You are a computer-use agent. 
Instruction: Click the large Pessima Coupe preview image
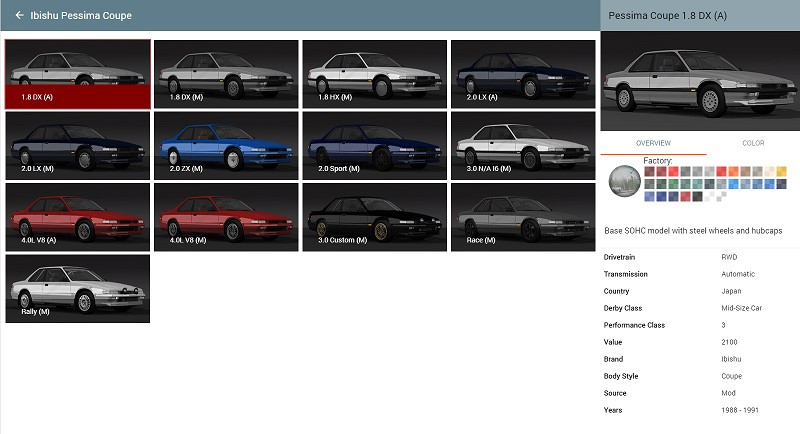click(x=700, y=81)
